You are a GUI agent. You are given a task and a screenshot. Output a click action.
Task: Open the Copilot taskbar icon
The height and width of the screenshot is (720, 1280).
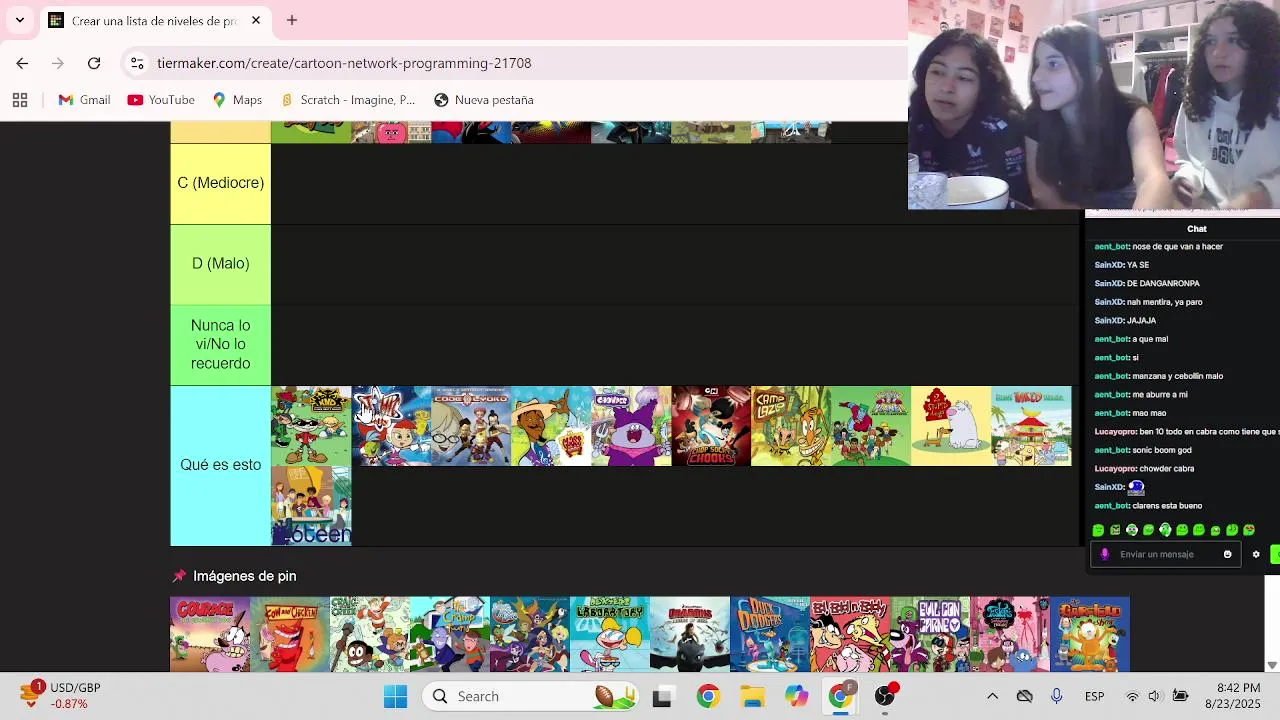(797, 697)
